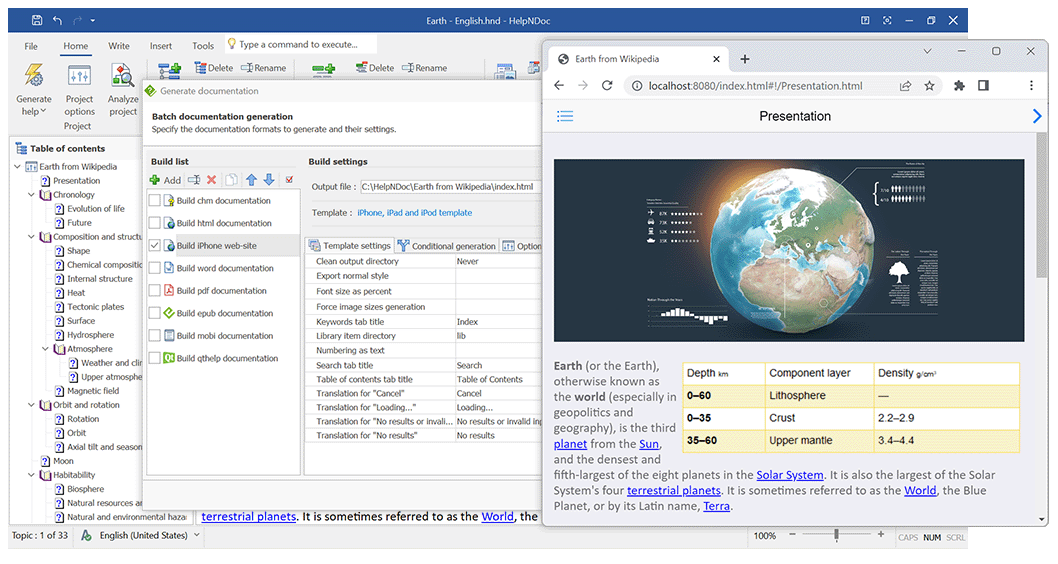This screenshot has width=1058, height=564.
Task: Click the Solar System link in the browser
Action: coord(789,475)
